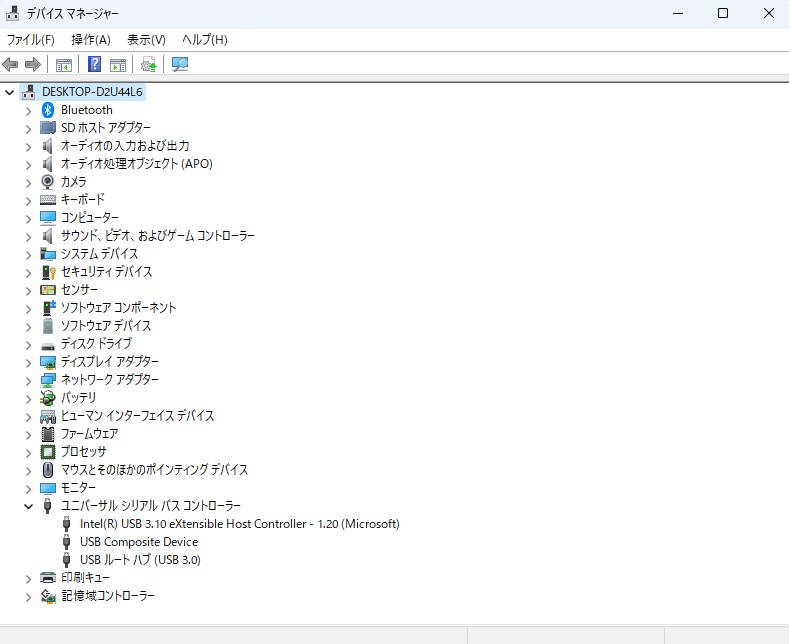Viewport: 789px width, 644px height.
Task: Expand the 記憶域コントローラー category
Action: 29,597
